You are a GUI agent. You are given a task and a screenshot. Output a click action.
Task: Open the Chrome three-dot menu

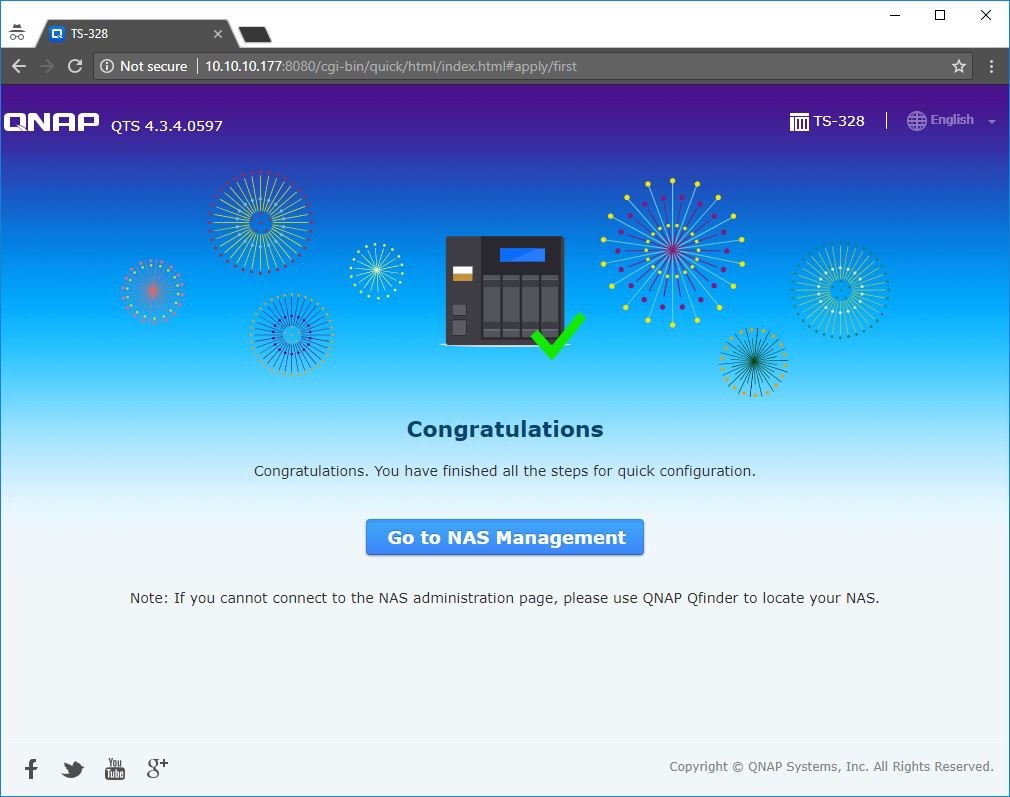pos(991,66)
